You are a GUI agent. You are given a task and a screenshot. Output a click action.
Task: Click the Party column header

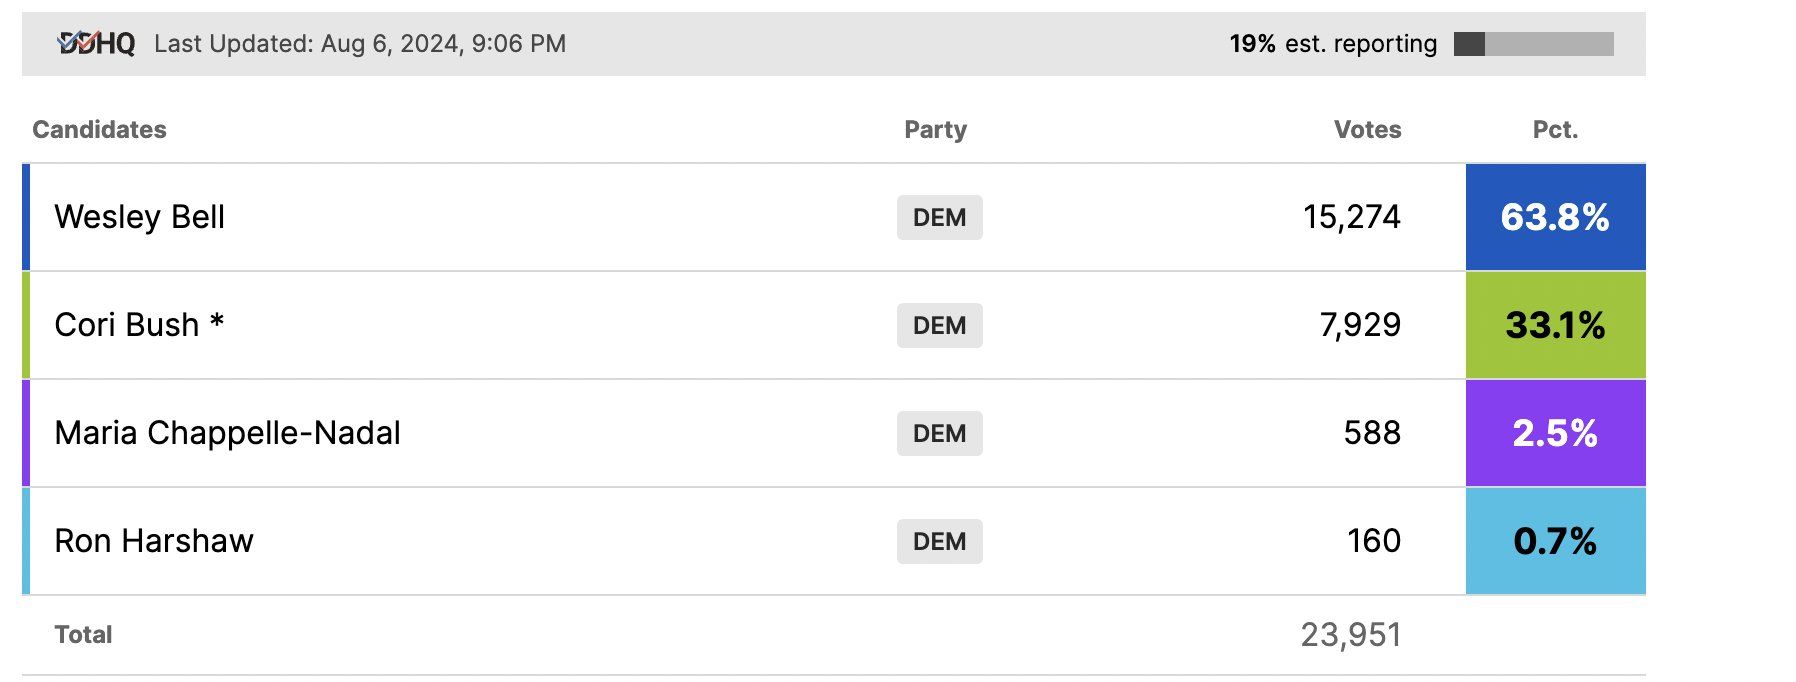(x=935, y=130)
